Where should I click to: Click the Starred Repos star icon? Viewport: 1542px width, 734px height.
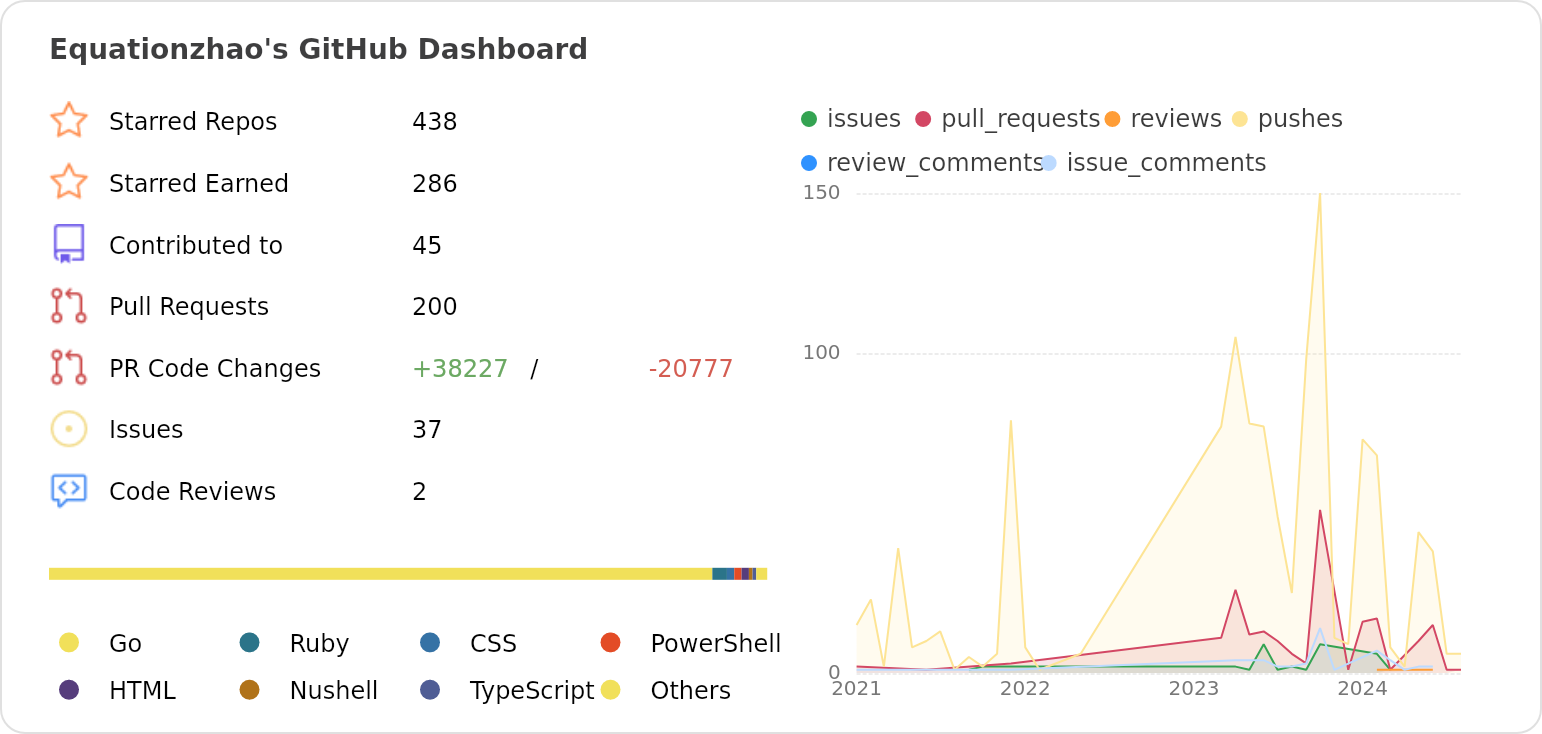(69, 120)
